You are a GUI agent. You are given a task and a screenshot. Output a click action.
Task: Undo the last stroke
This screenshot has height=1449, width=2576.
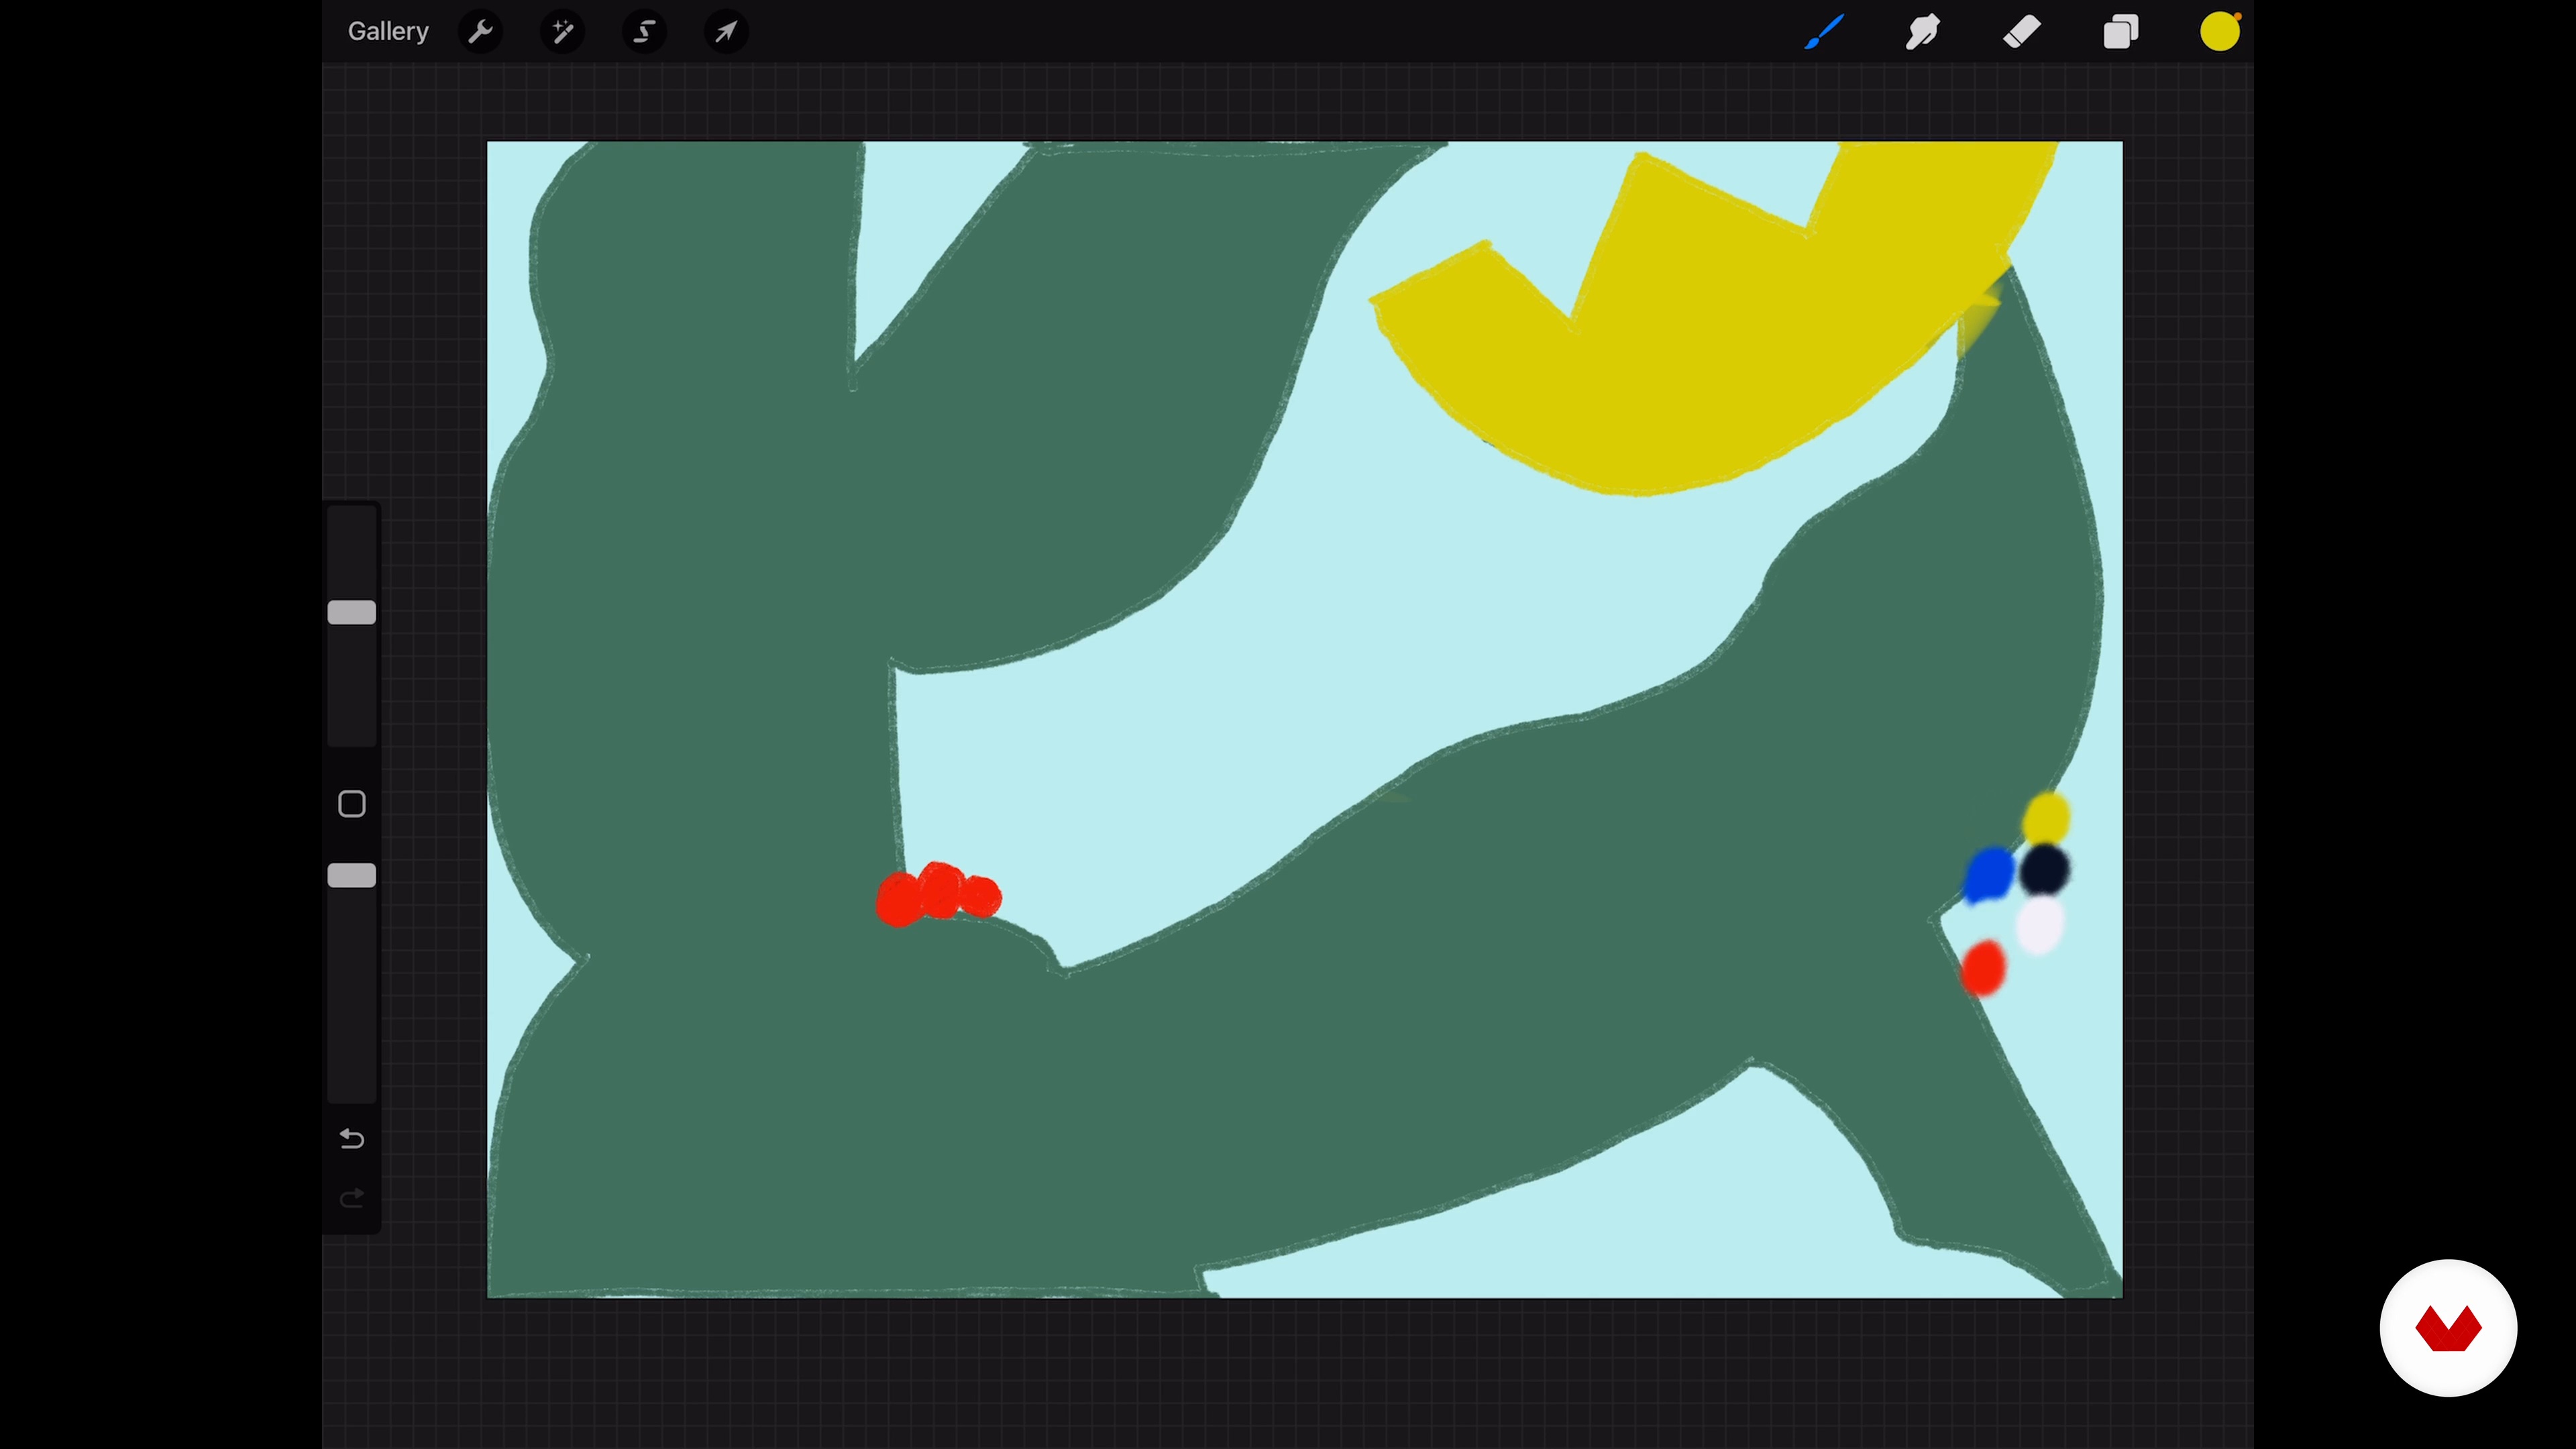[x=352, y=1138]
